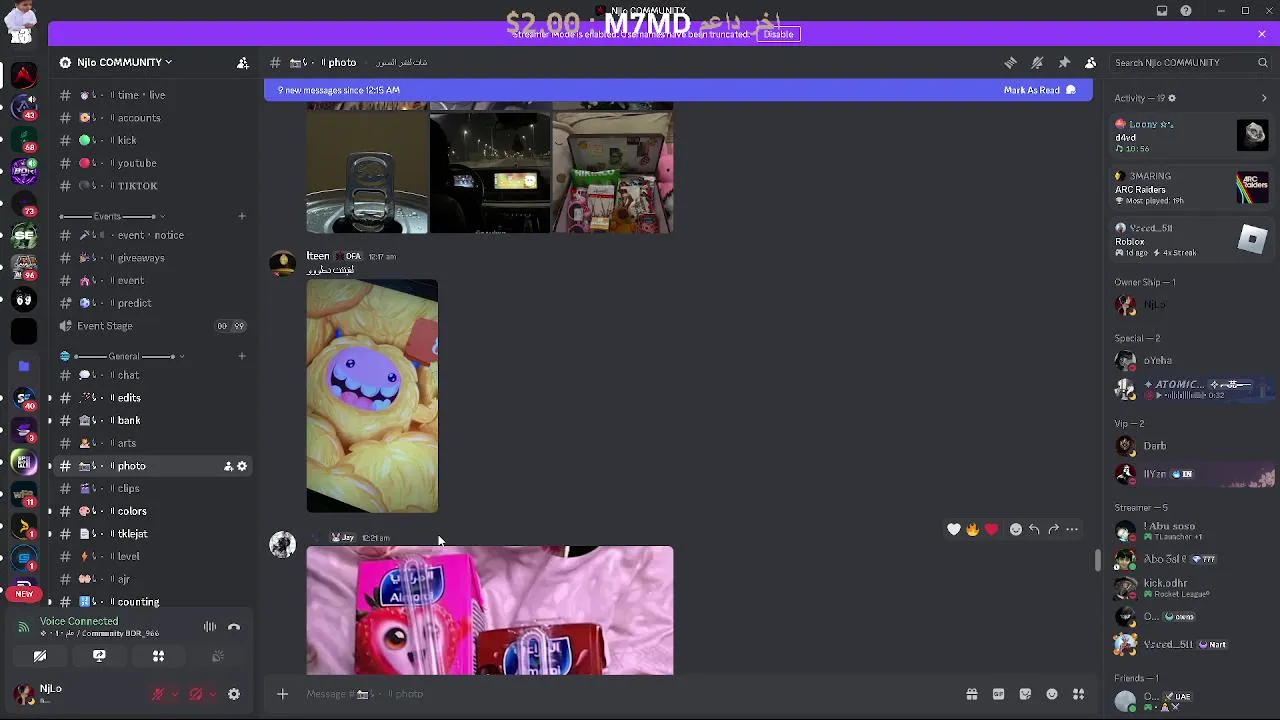React with red heart emoji
1280x720 pixels.
coord(991,529)
